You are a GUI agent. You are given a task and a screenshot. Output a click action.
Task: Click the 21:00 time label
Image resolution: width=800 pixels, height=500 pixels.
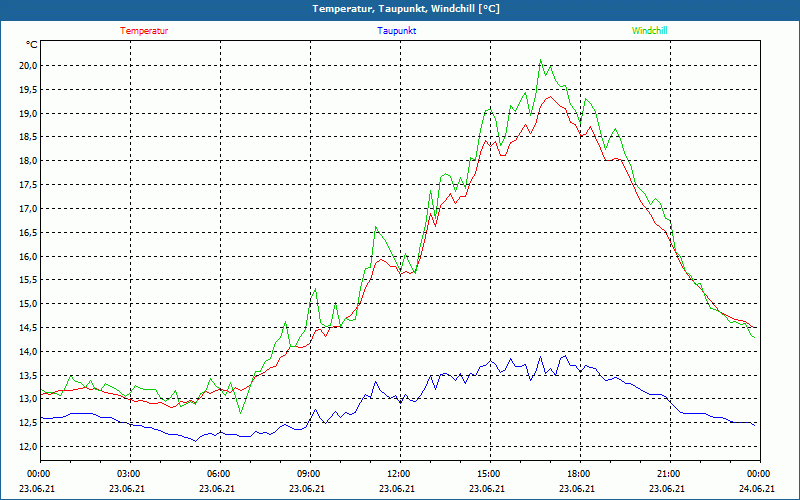click(670, 474)
